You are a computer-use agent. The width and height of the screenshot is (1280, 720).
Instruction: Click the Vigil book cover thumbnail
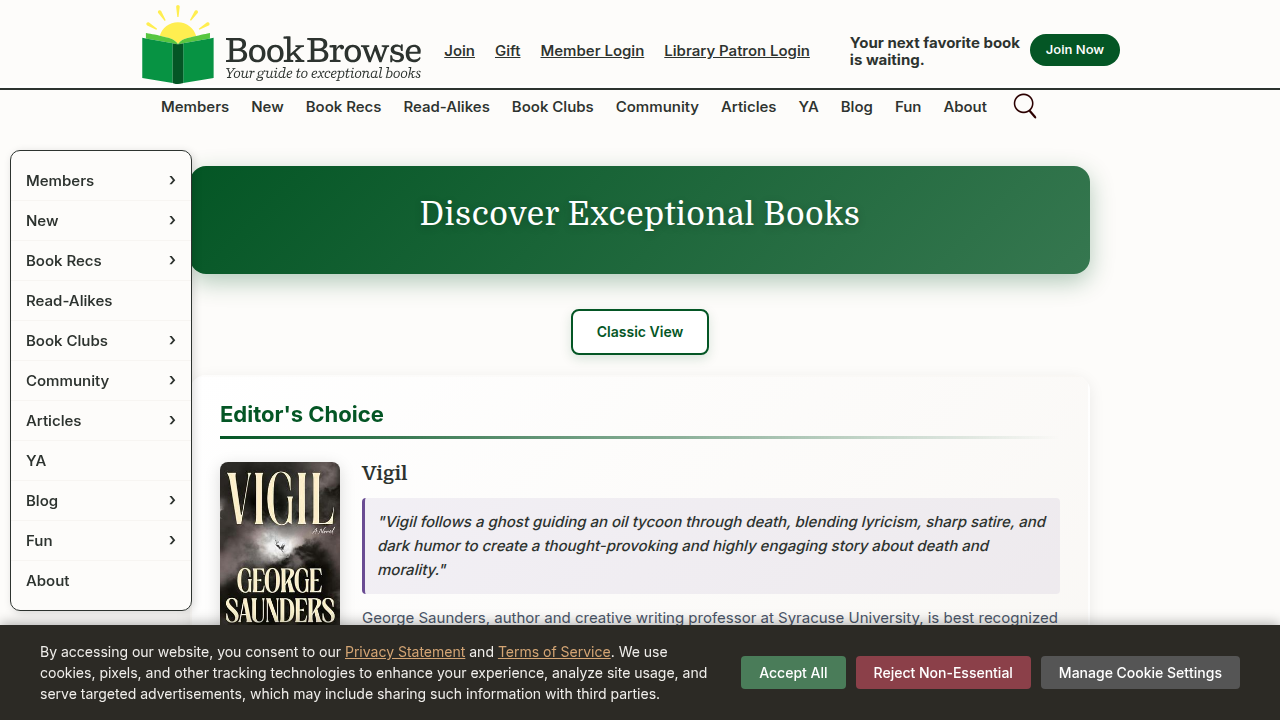(280, 543)
